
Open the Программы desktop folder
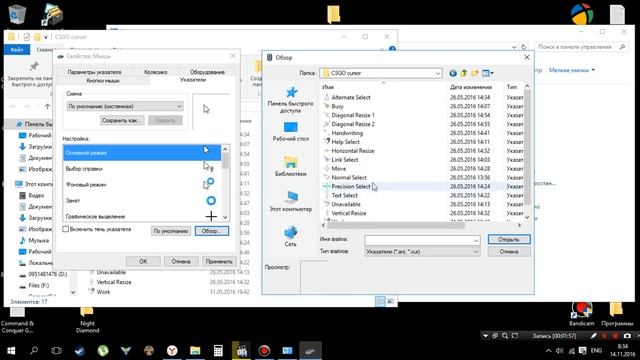(617, 314)
